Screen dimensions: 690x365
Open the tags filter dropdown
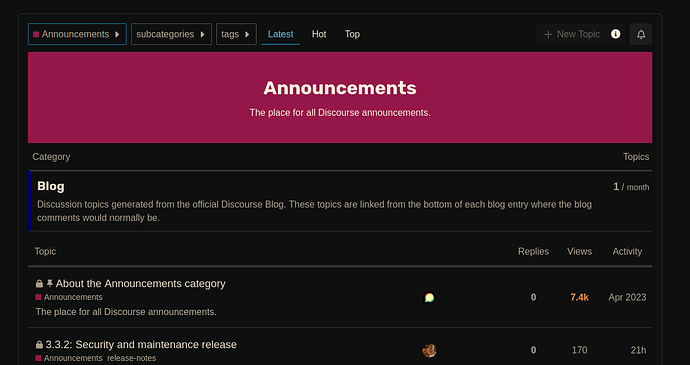point(236,34)
